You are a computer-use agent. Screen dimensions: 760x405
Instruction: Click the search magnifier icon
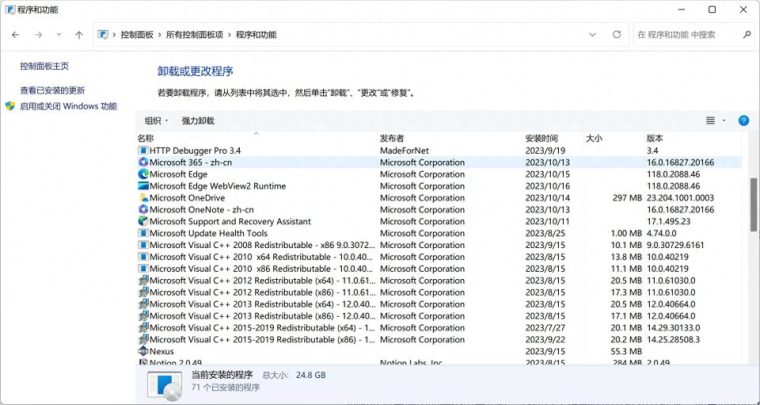[746, 35]
